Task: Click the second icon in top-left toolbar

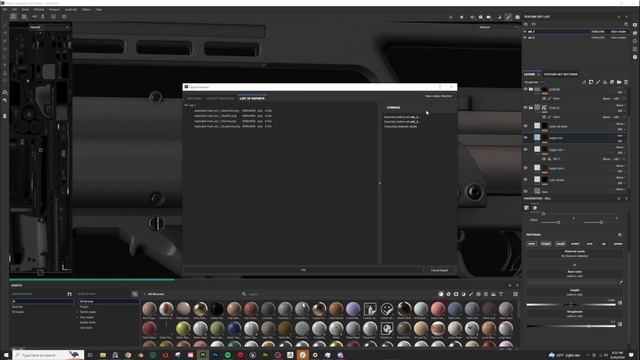Action: [x=24, y=17]
